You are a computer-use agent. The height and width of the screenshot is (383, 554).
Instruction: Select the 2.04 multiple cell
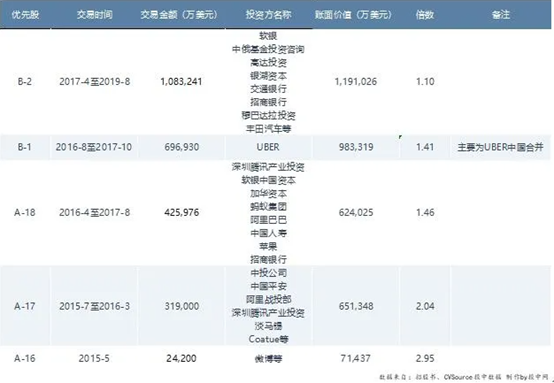pyautogui.click(x=425, y=306)
